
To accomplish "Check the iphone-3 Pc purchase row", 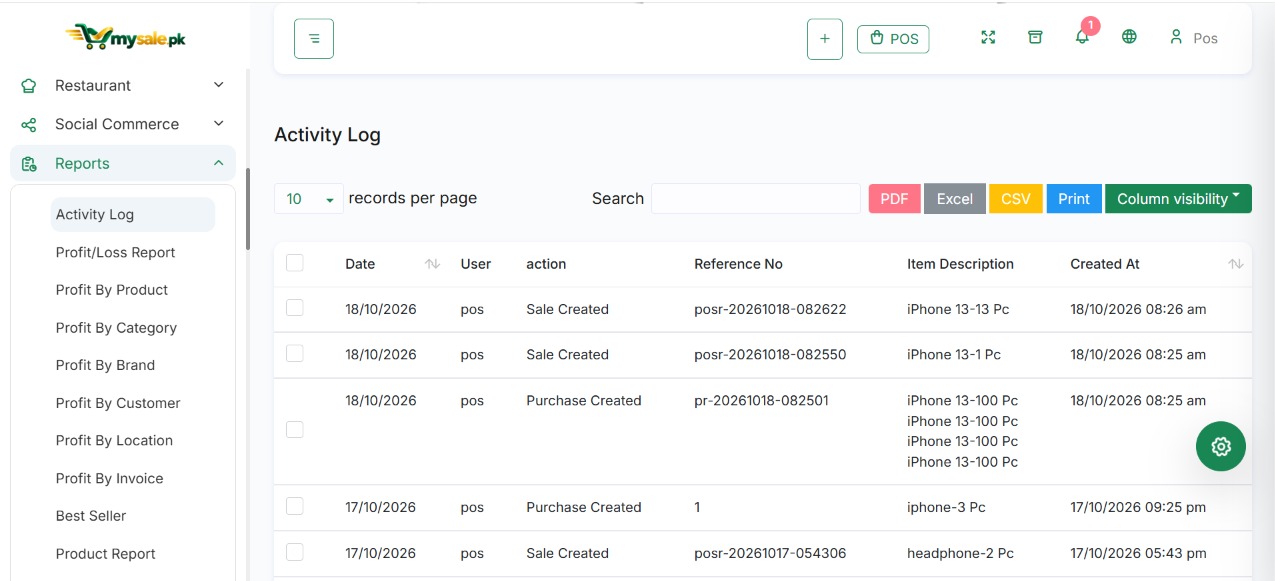I will (295, 506).
